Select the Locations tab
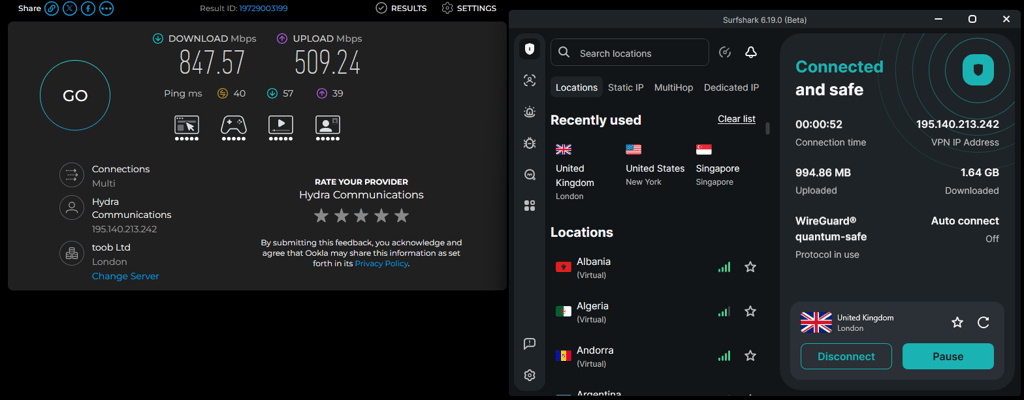This screenshot has width=1024, height=400. tap(577, 88)
